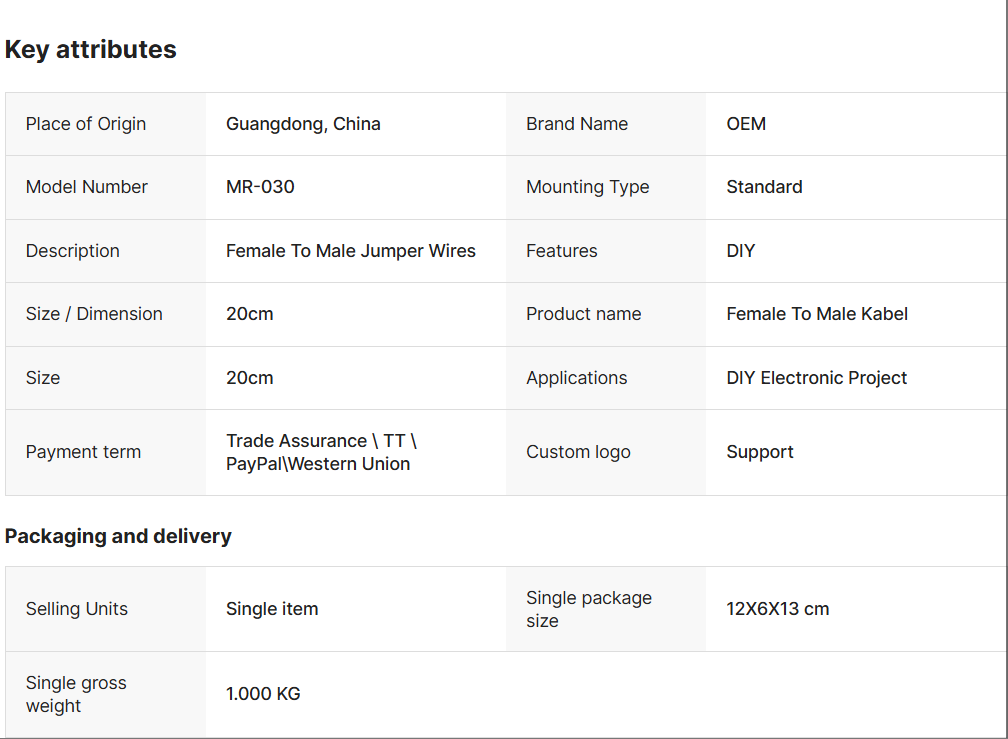Screen dimensions: 1008x739
Task: Click the DIY Electronic Project value
Action: (x=817, y=378)
